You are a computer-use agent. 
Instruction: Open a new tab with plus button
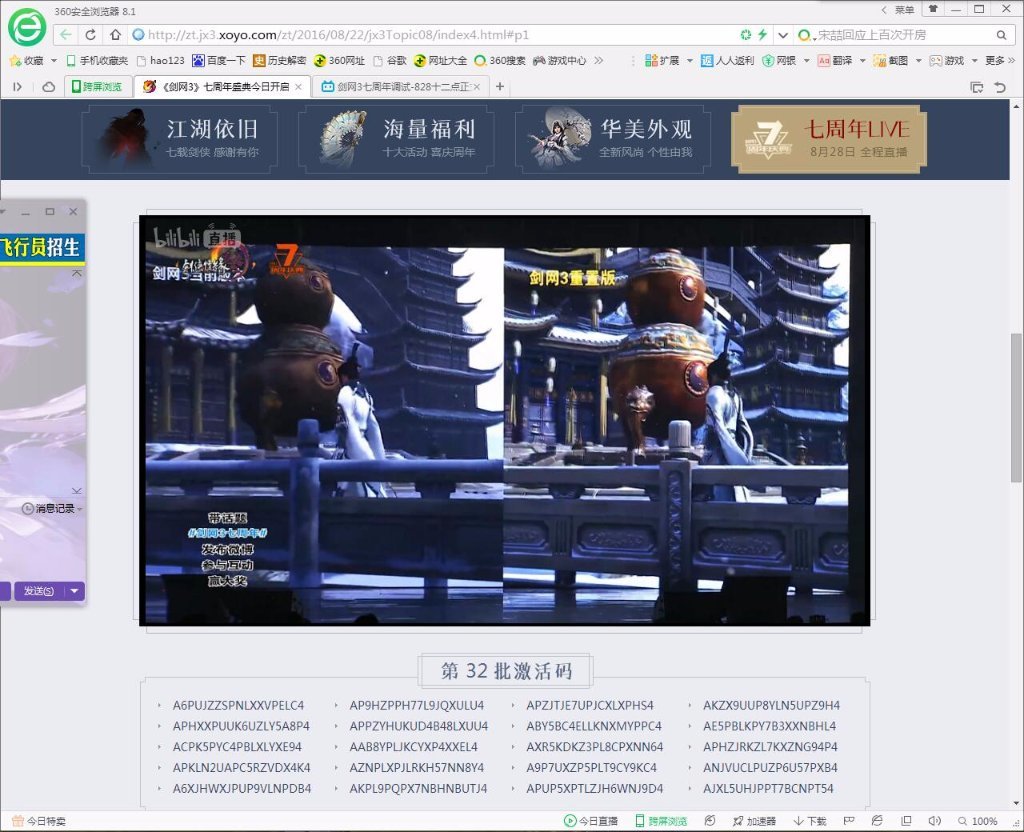[x=500, y=87]
